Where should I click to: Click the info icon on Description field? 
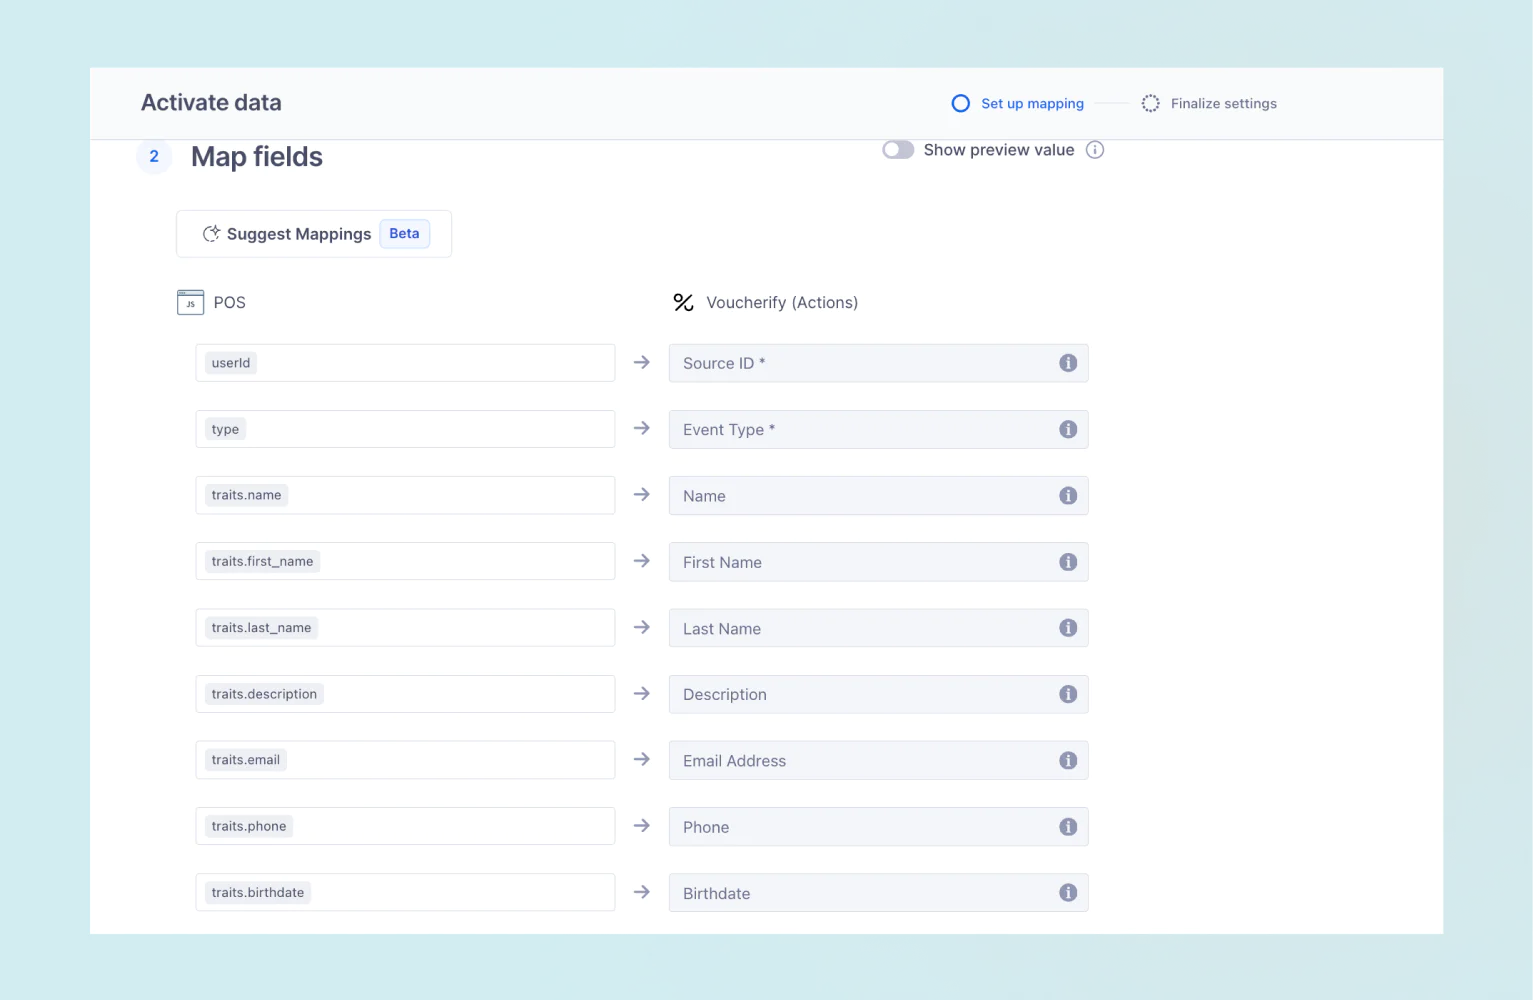click(x=1067, y=694)
